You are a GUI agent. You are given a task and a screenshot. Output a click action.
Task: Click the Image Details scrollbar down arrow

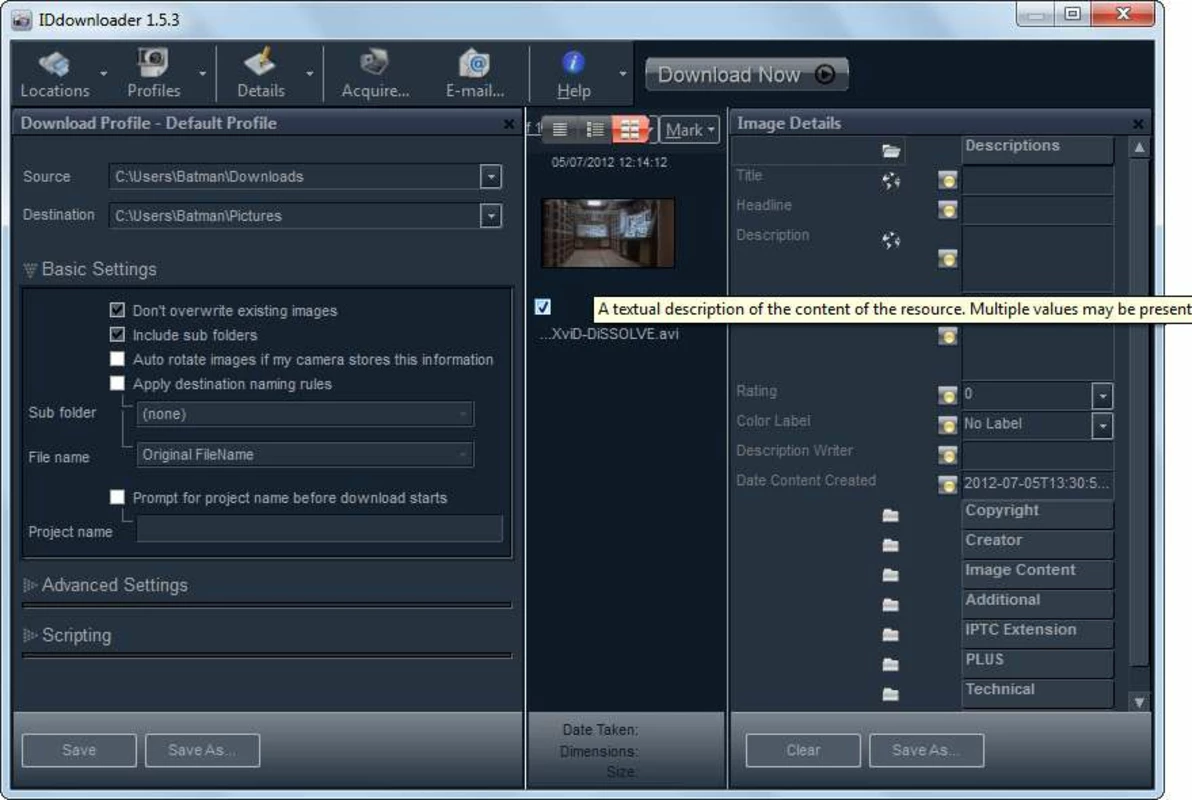[1139, 702]
